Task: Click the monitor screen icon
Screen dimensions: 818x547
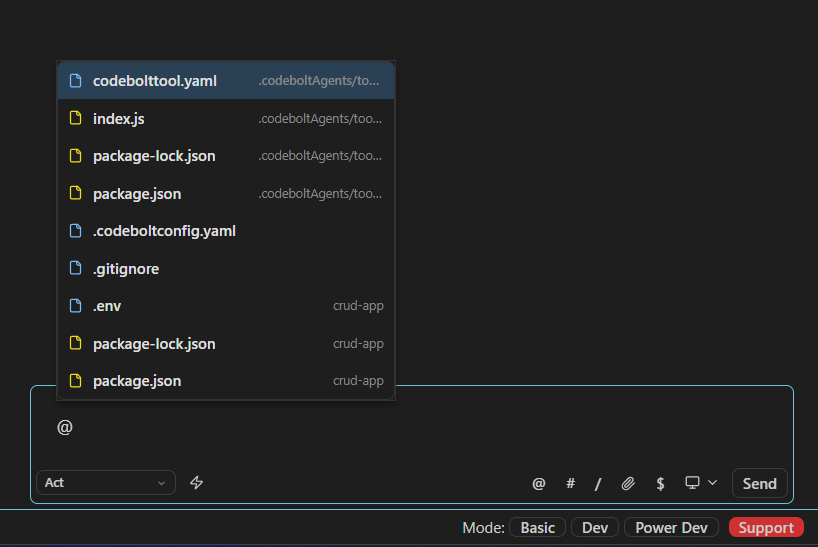Action: coord(692,482)
